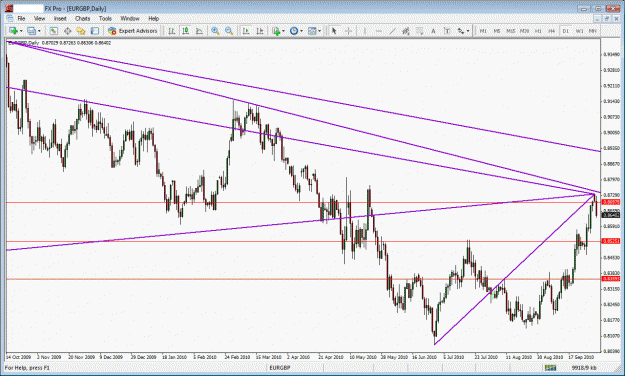Select the W1 timeframe button

579,31
